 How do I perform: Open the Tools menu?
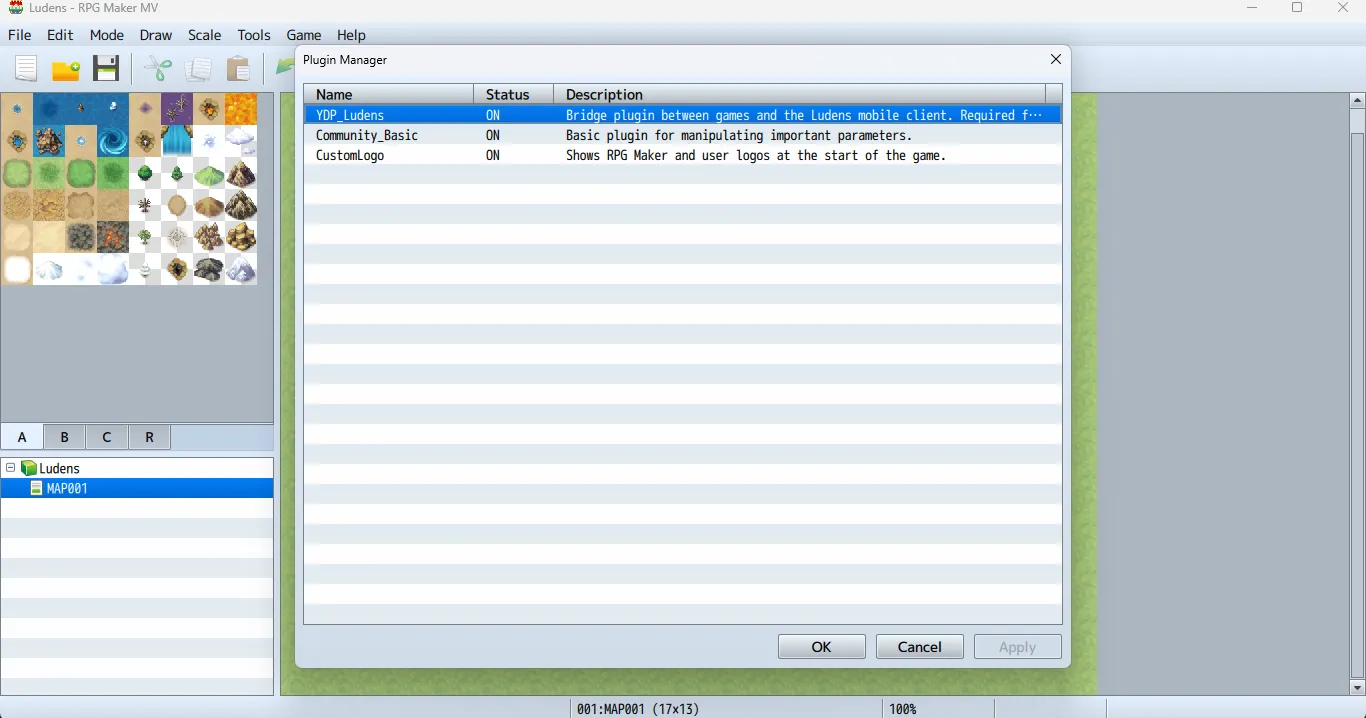[253, 35]
